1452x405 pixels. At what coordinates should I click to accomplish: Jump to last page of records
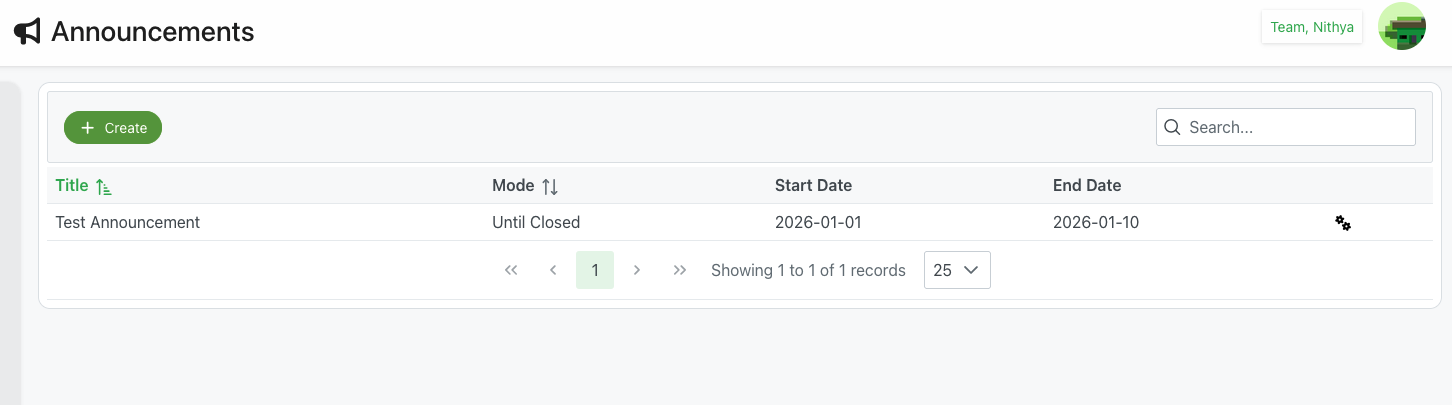(x=680, y=270)
